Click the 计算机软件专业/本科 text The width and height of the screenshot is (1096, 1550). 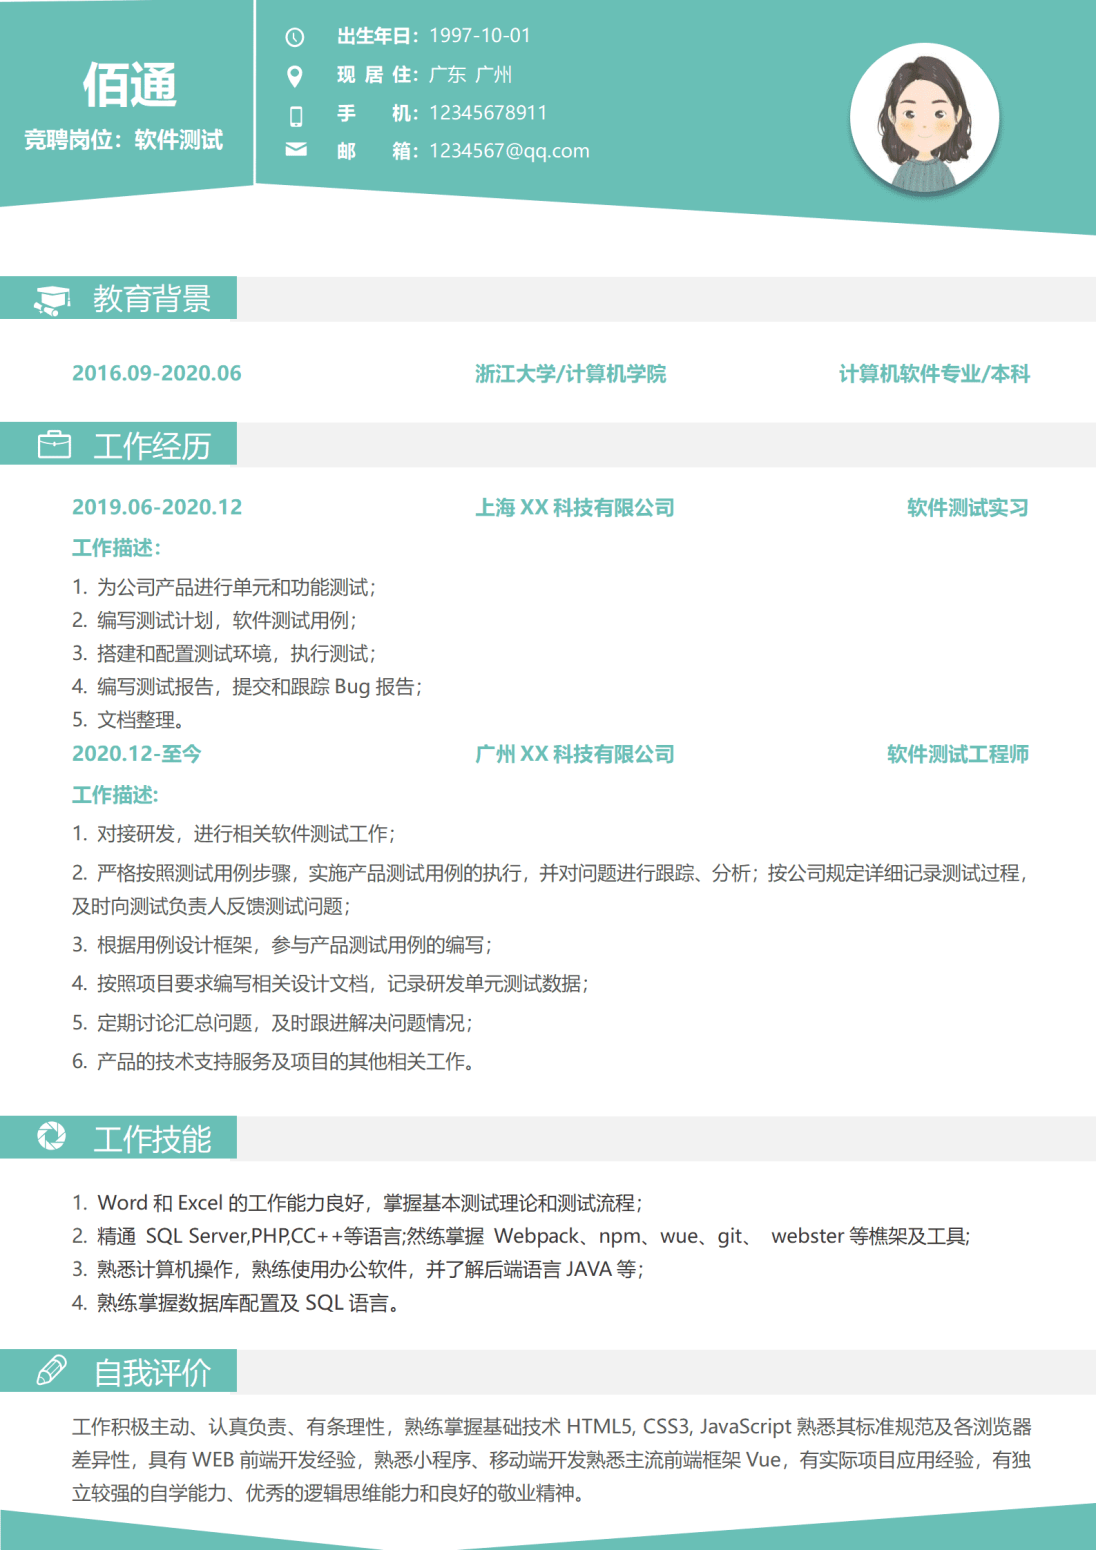click(934, 374)
